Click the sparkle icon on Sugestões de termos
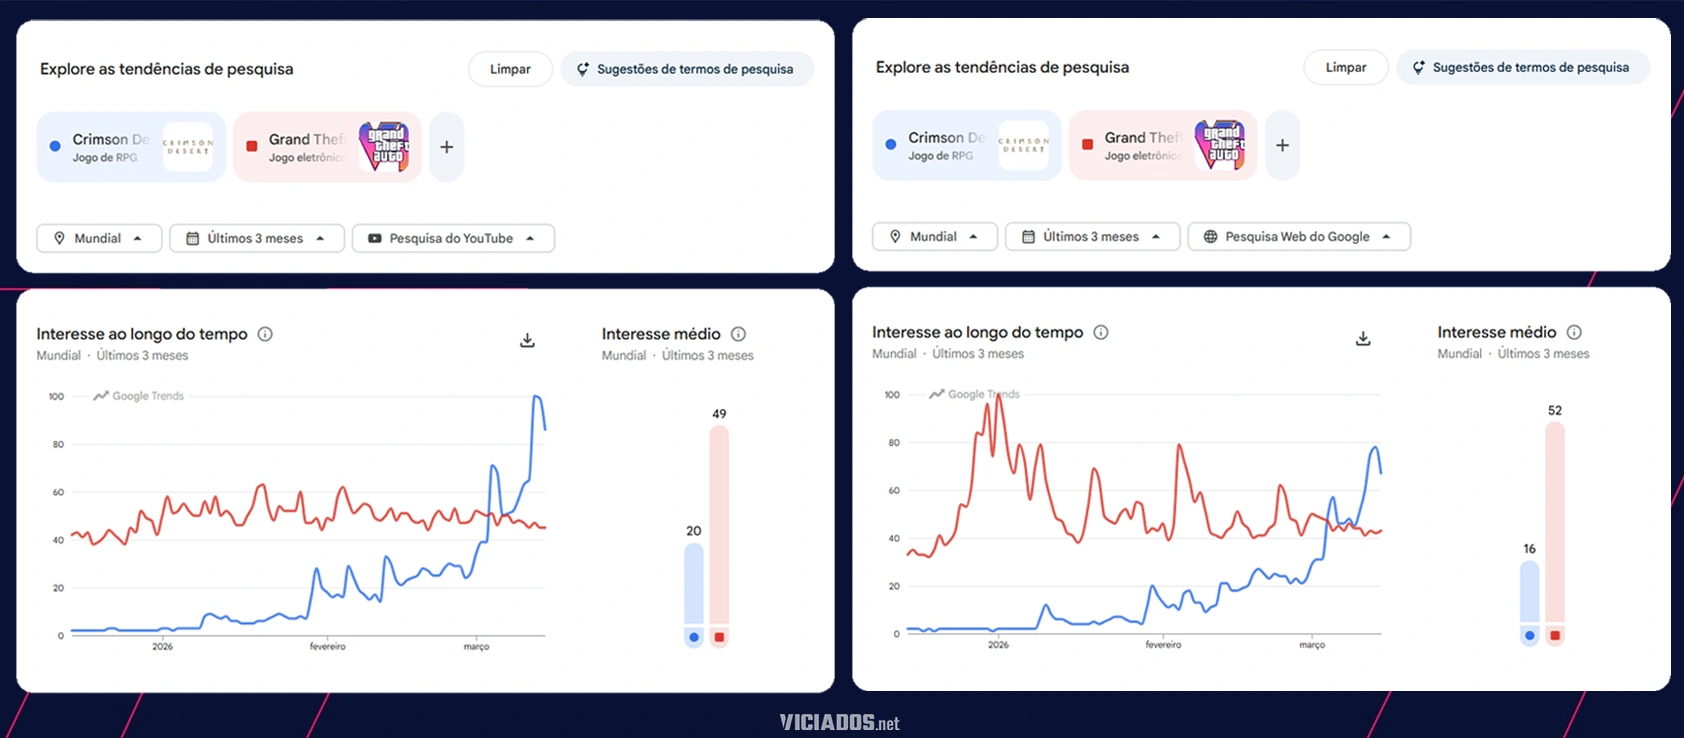The width and height of the screenshot is (1684, 738). 581,69
